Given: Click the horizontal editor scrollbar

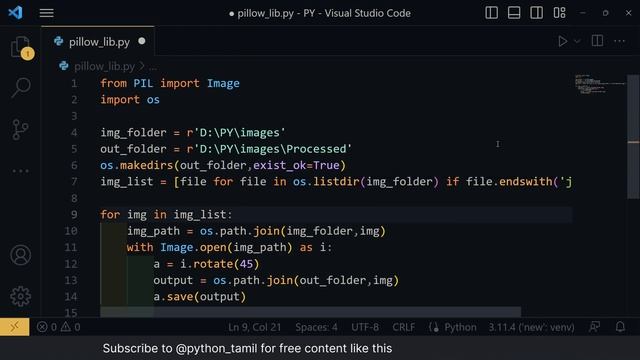Looking at the screenshot, I should coord(311,312).
